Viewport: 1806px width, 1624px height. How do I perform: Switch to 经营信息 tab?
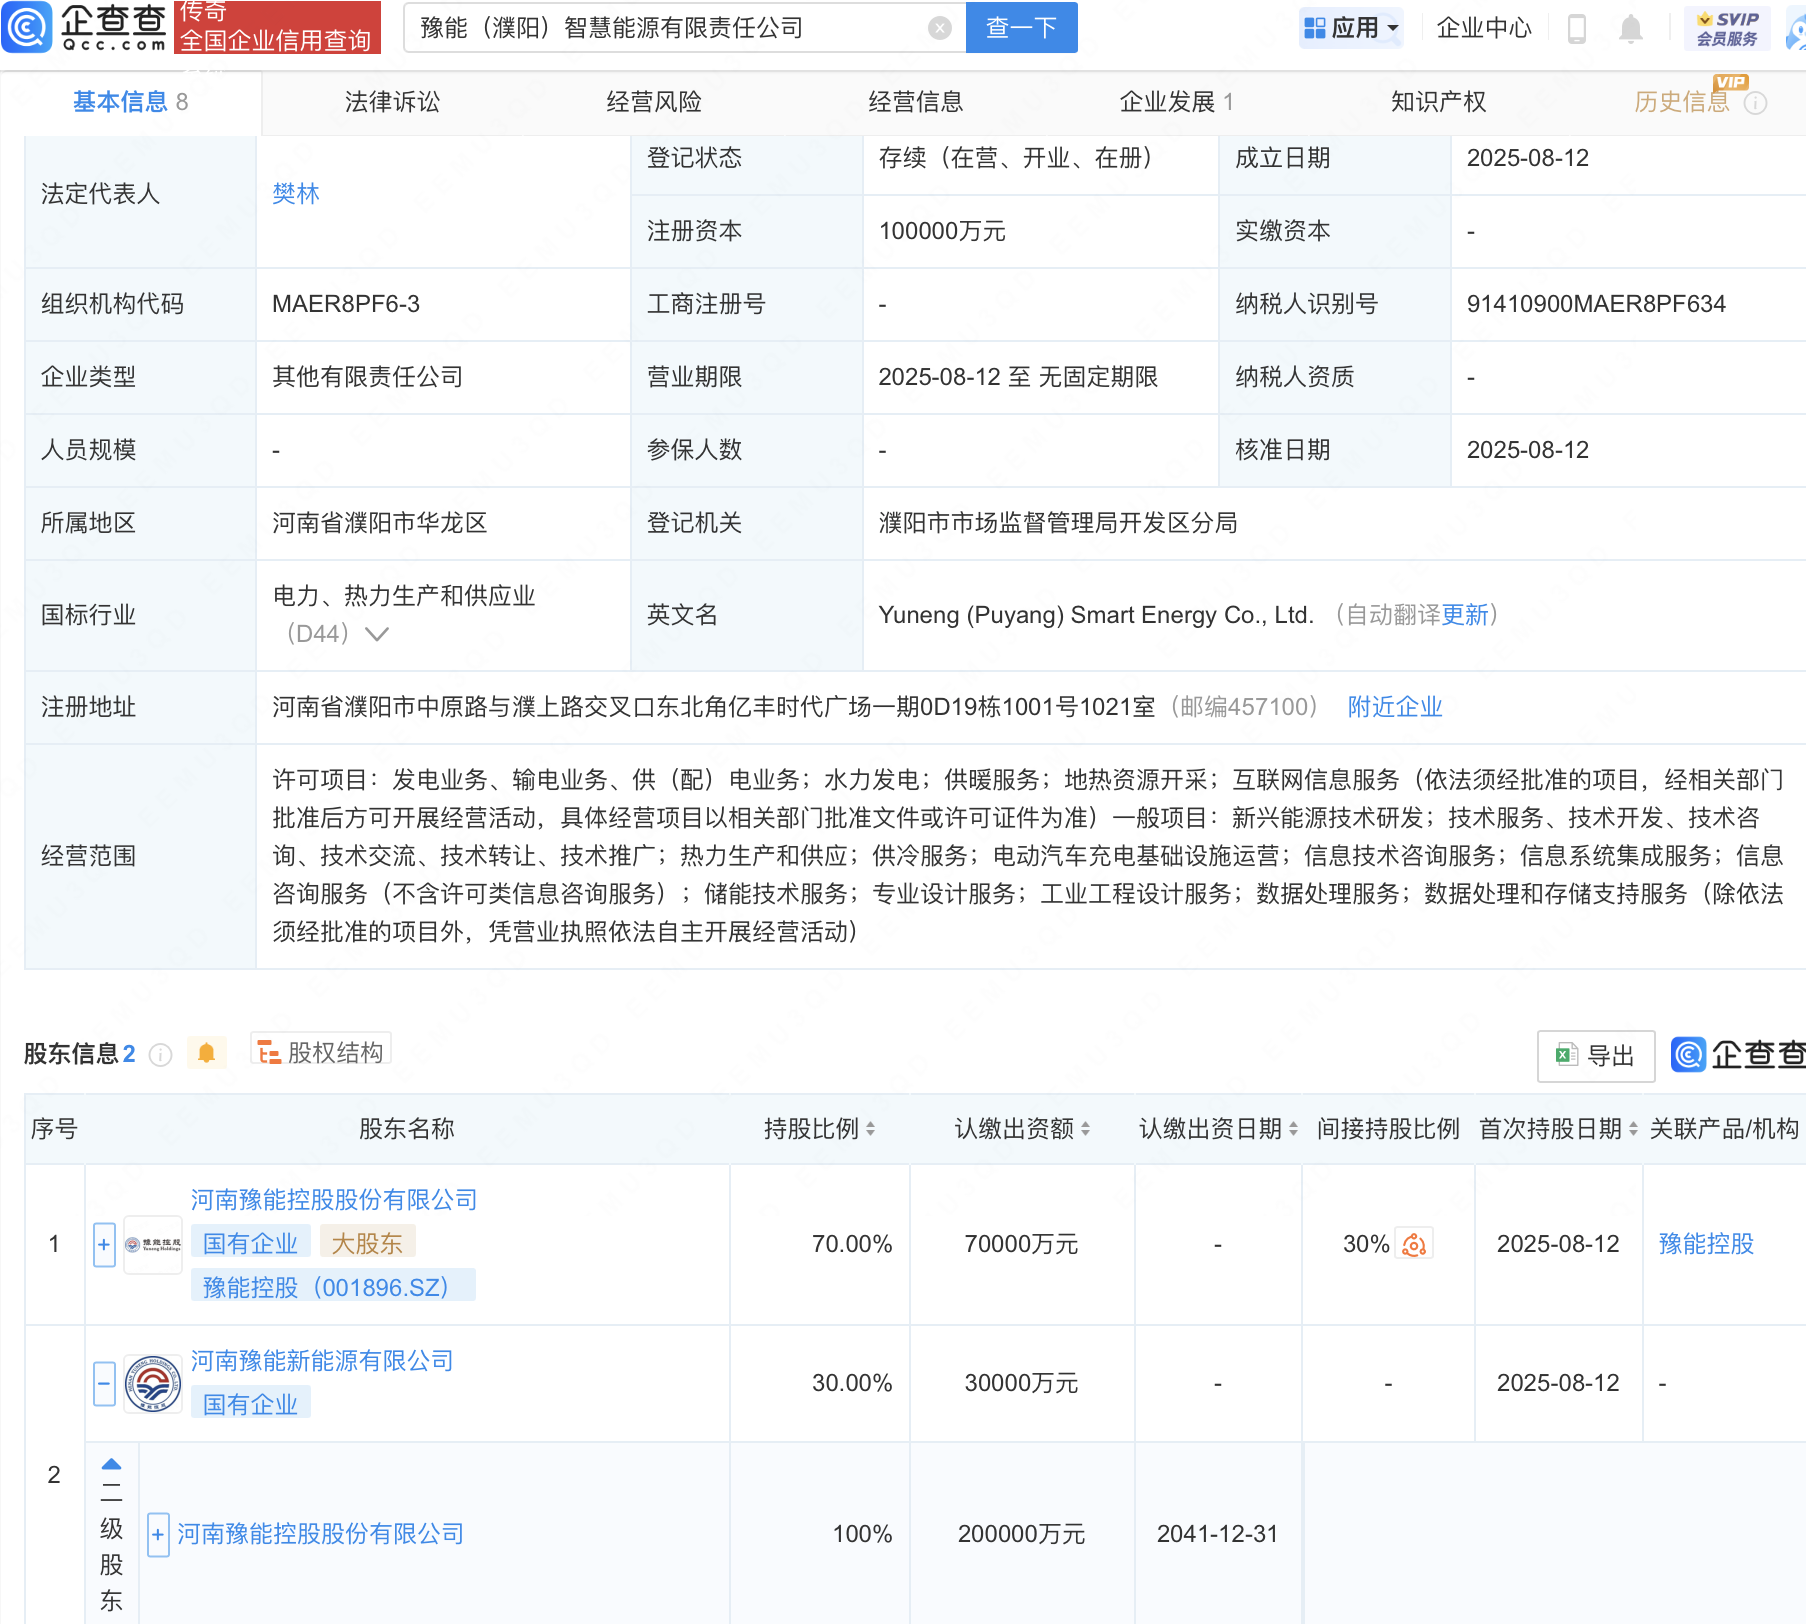916,102
